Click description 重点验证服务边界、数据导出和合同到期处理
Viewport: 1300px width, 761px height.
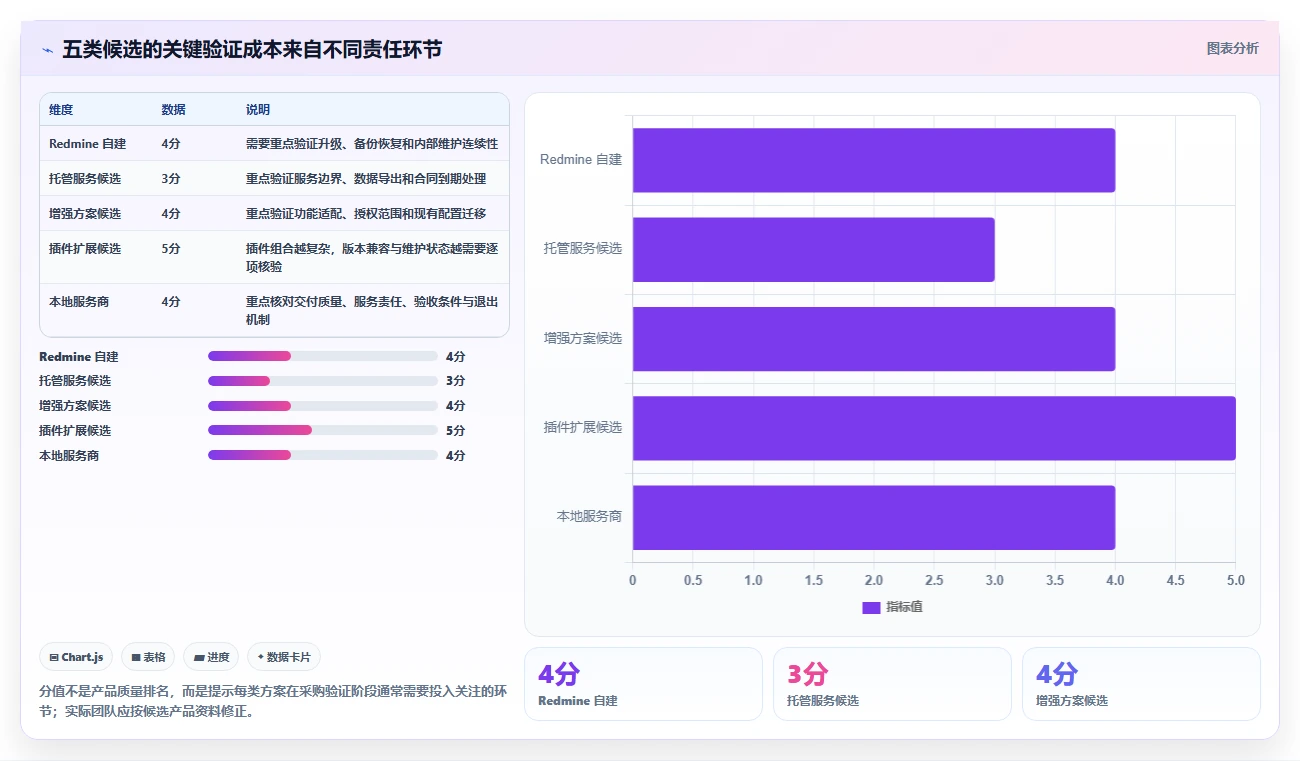366,178
